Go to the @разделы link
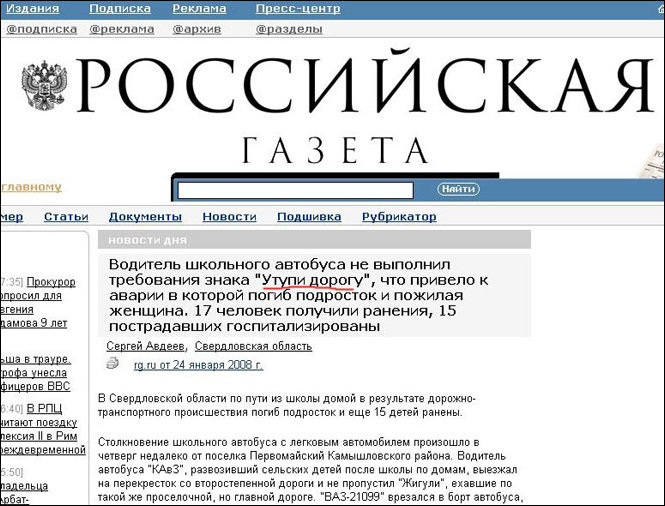The width and height of the screenshot is (665, 506). pos(289,29)
